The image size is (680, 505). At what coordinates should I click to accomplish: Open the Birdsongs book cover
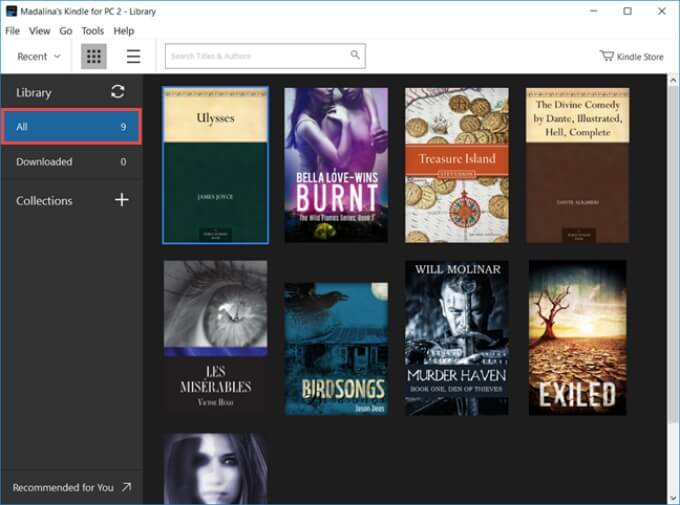336,349
